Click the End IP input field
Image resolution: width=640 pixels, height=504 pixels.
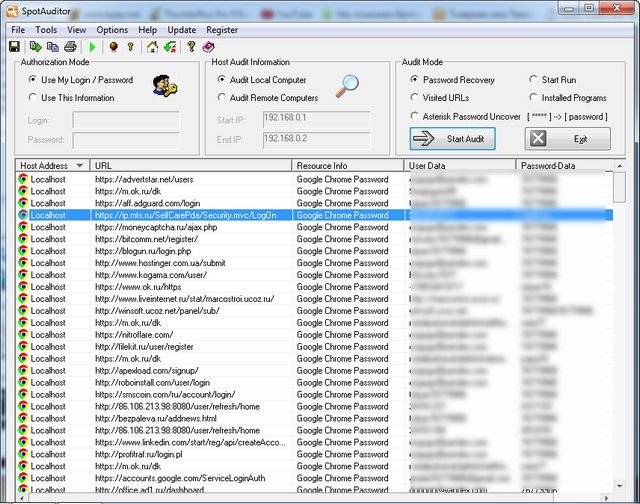point(317,140)
